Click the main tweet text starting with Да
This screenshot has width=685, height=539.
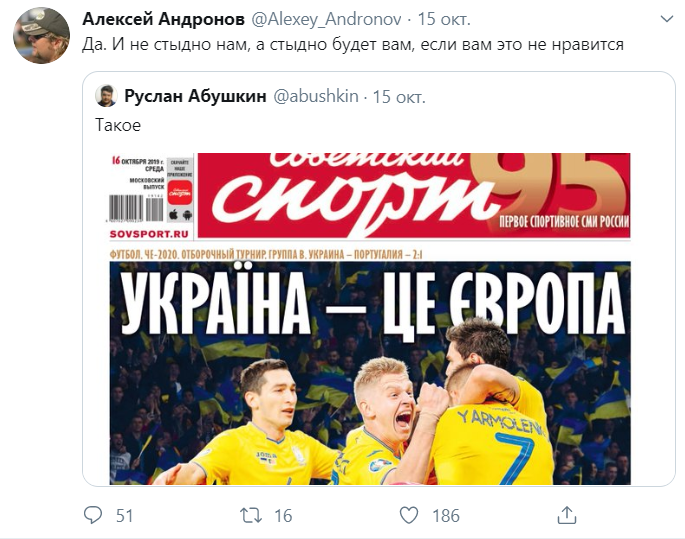click(353, 45)
